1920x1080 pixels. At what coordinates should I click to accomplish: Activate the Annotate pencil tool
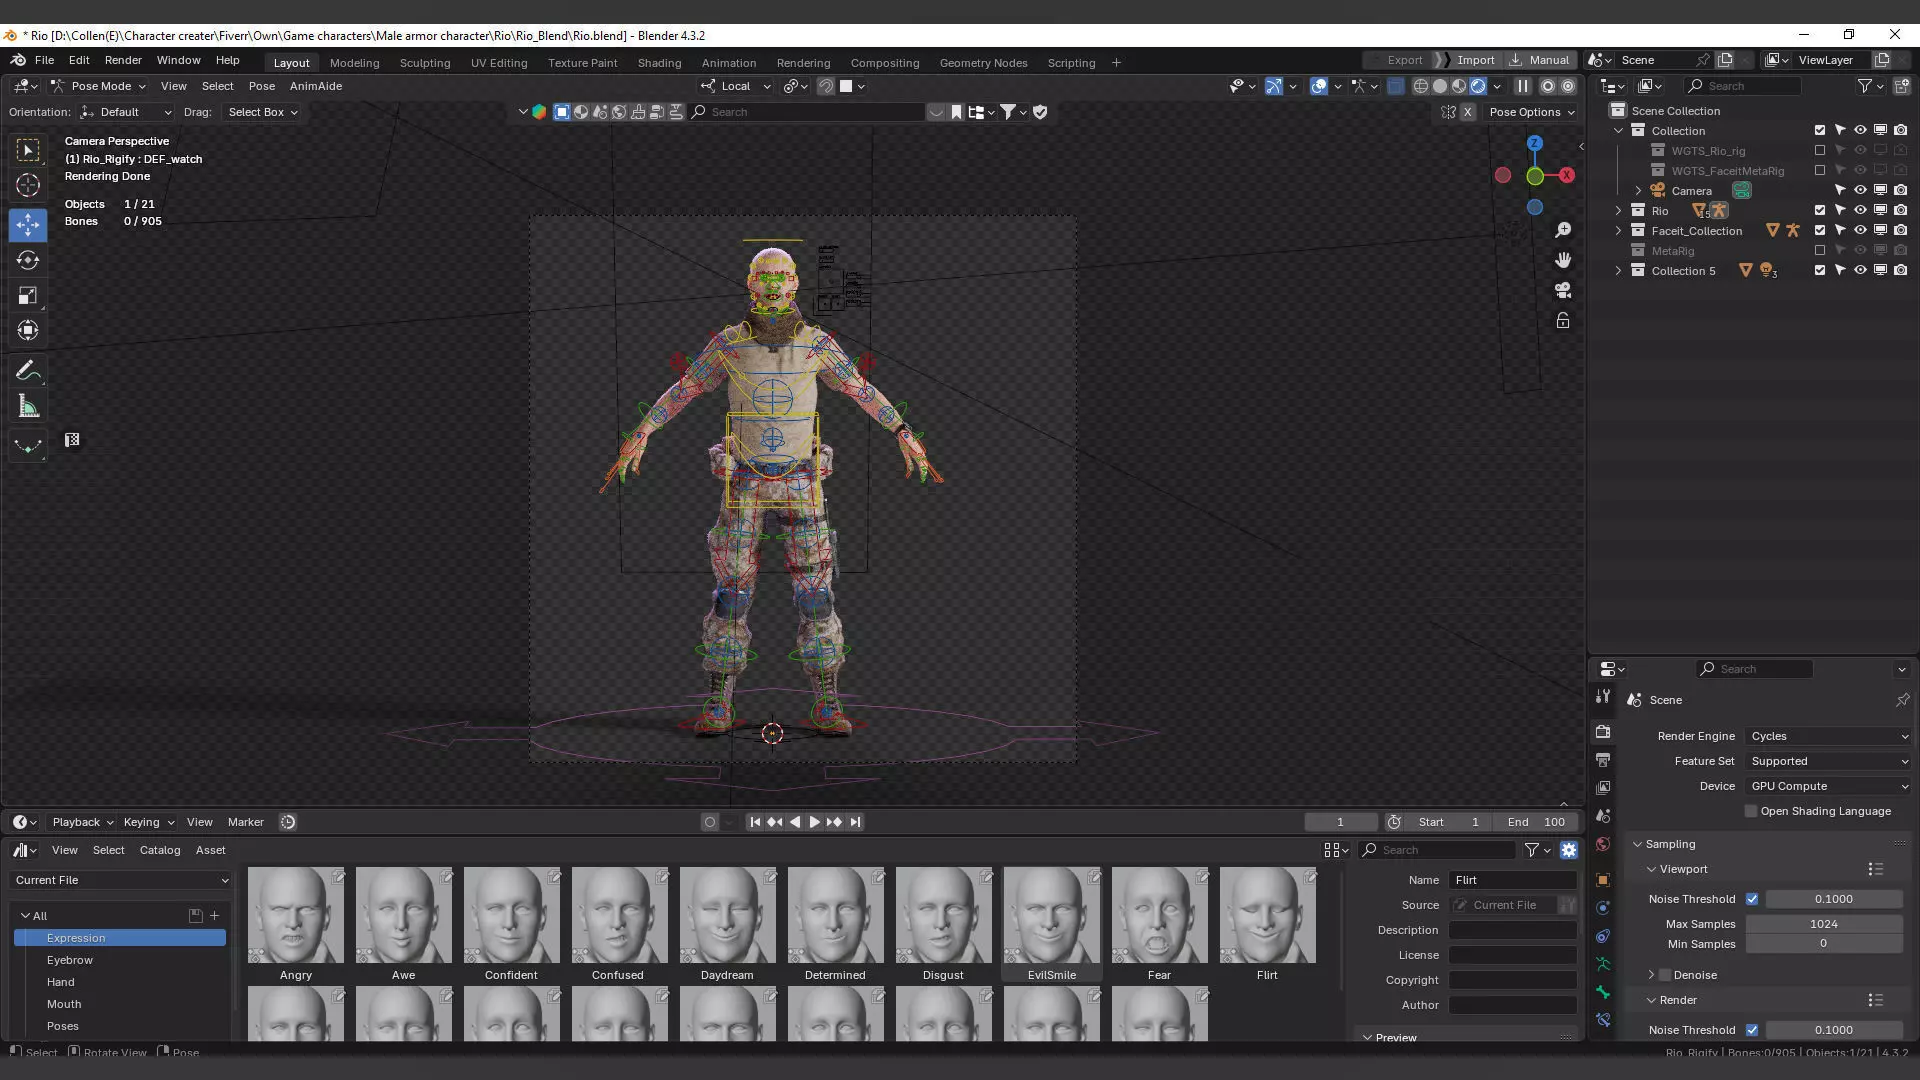[28, 371]
